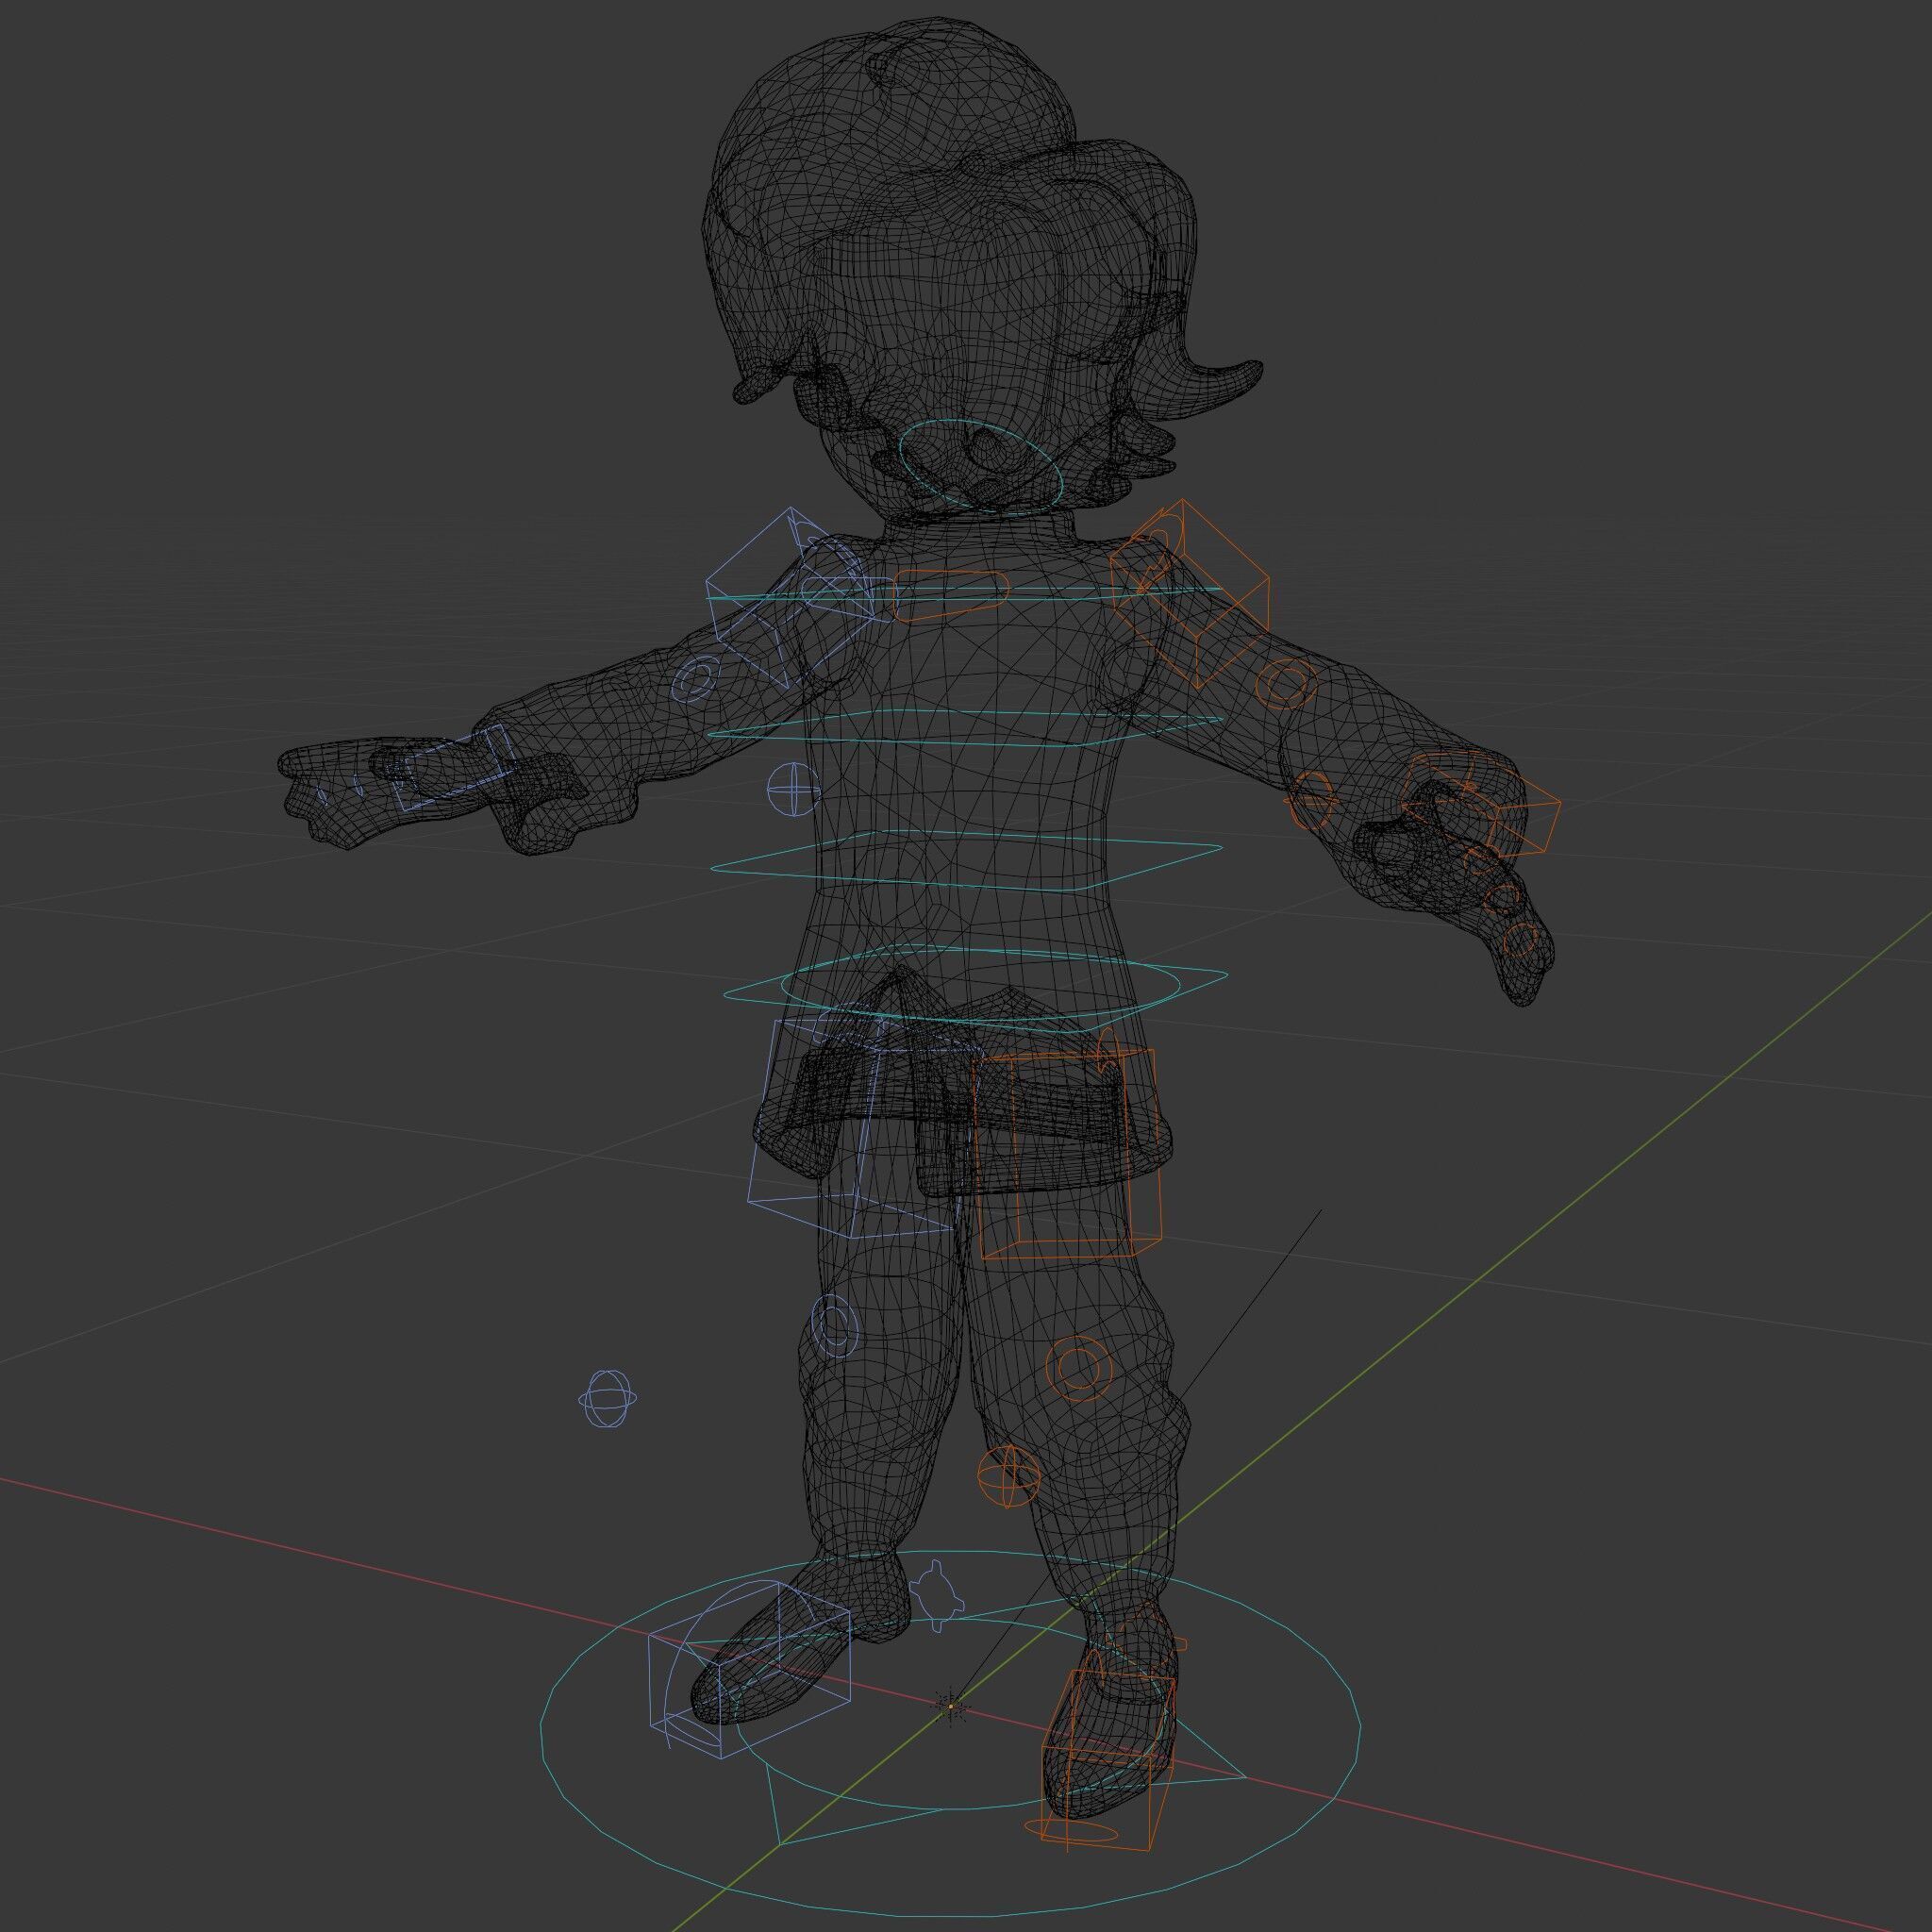
Task: Select the blue cube control on the shoulder
Action: [x=789, y=597]
